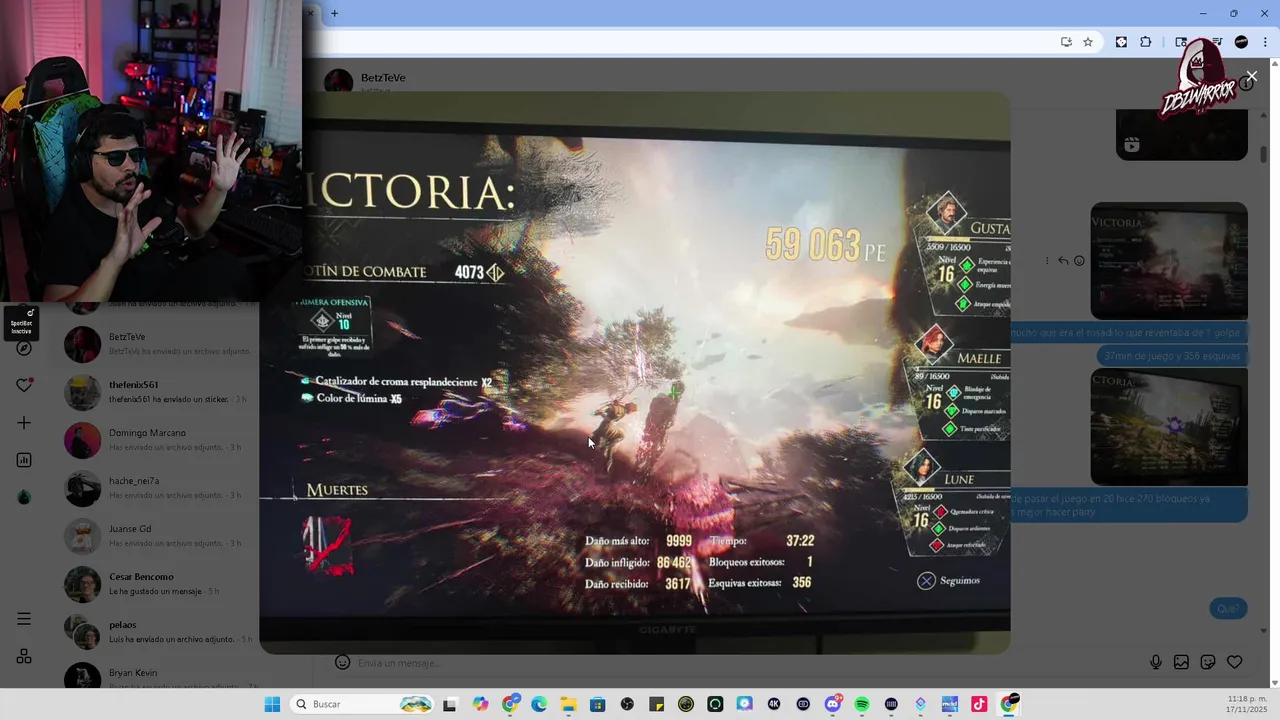Click the sticker icon in composer
Viewport: 1280px width, 720px height.
point(1208,662)
